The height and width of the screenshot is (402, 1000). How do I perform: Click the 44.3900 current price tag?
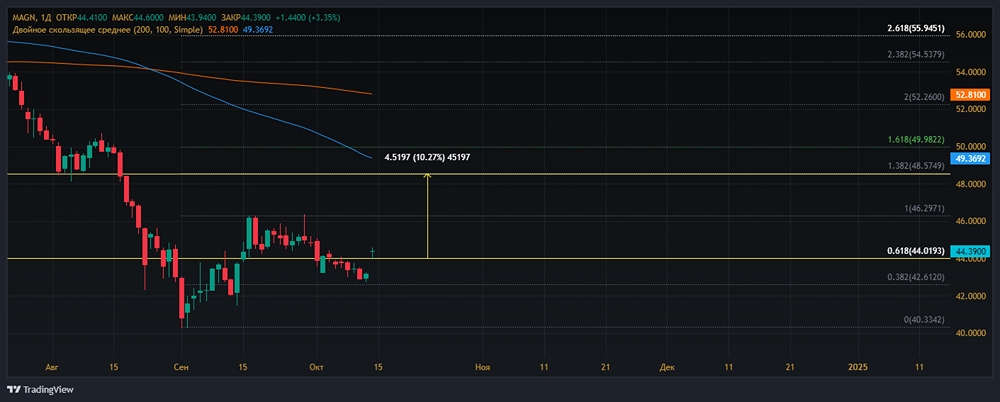pos(968,252)
